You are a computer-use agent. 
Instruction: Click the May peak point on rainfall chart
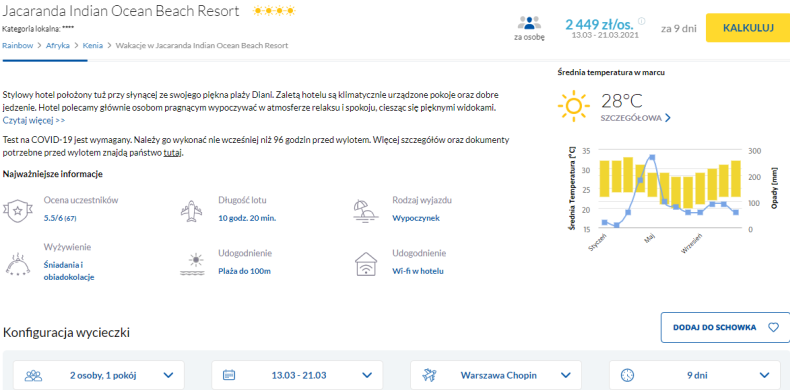[652, 157]
